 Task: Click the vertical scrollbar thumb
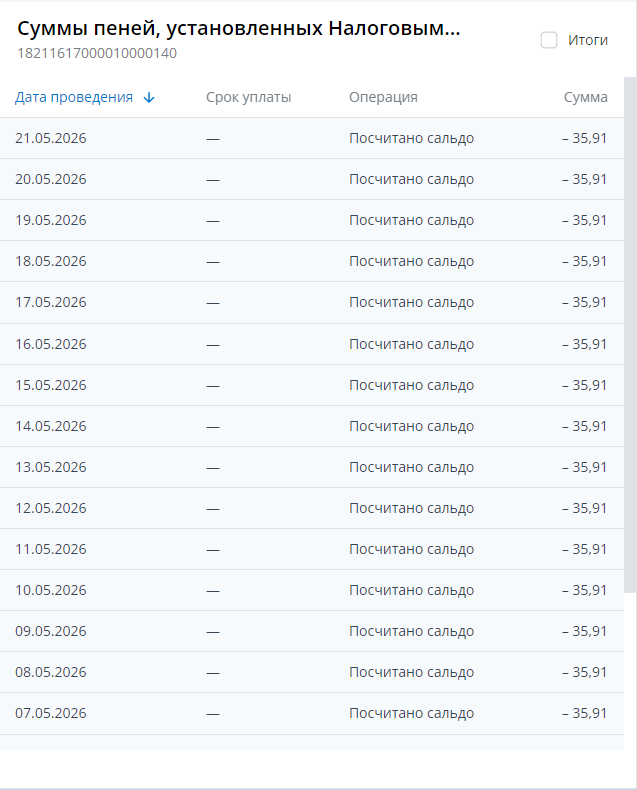630,335
